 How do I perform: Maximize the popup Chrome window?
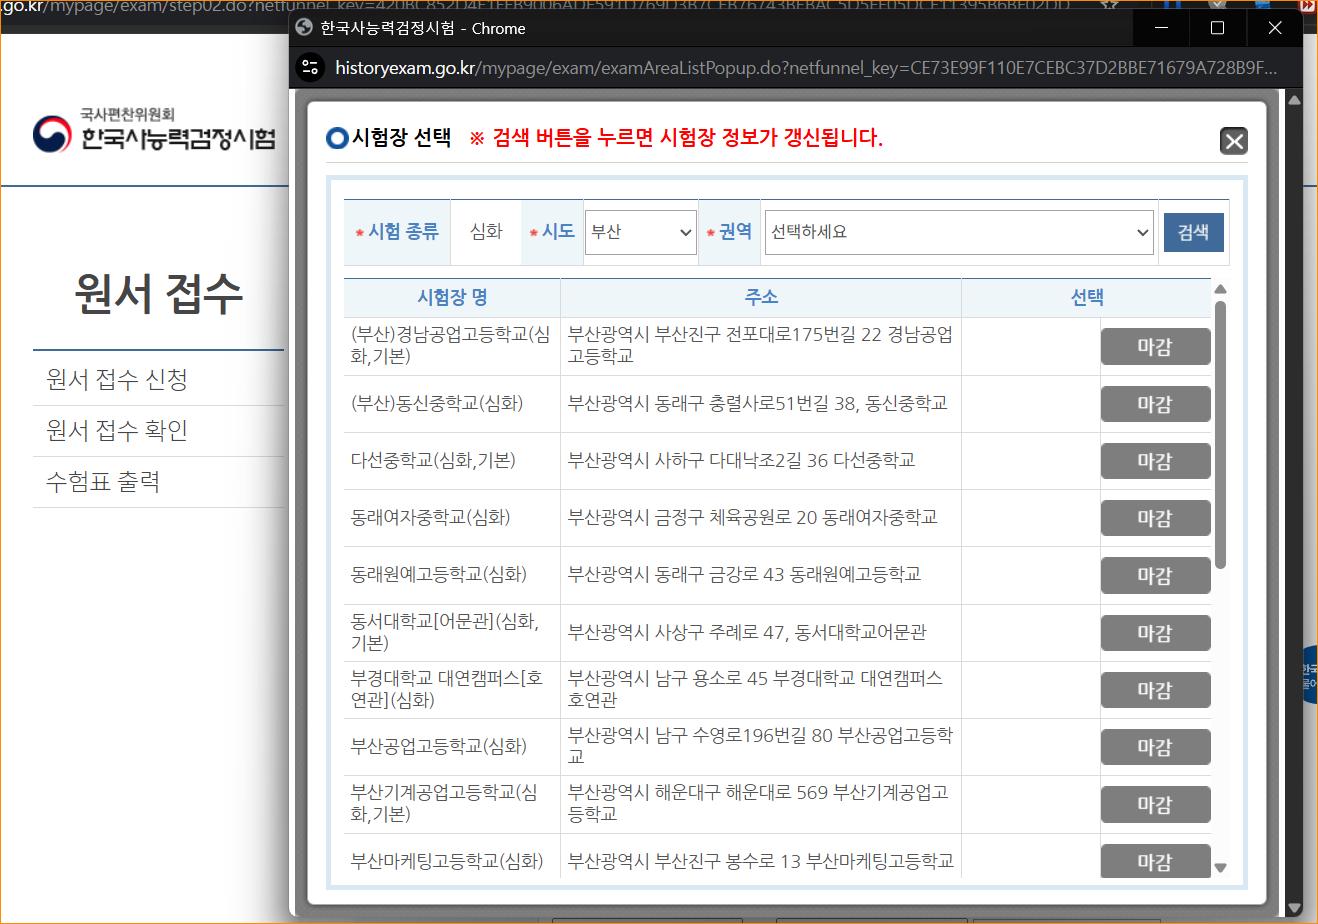pyautogui.click(x=1217, y=28)
